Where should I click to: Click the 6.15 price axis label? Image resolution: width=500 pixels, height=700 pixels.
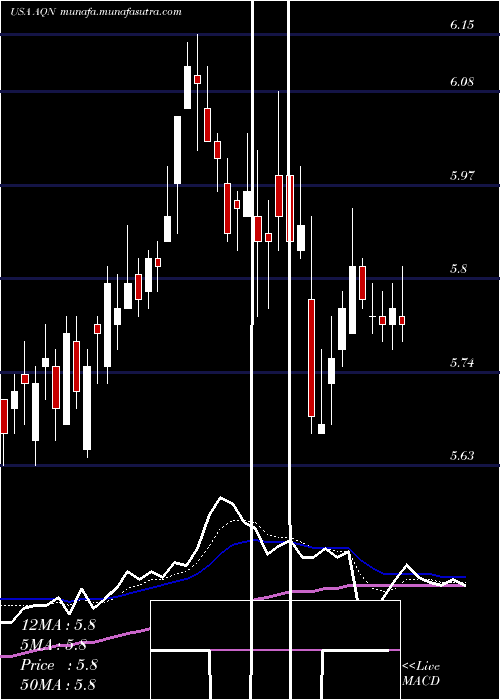tap(462, 25)
